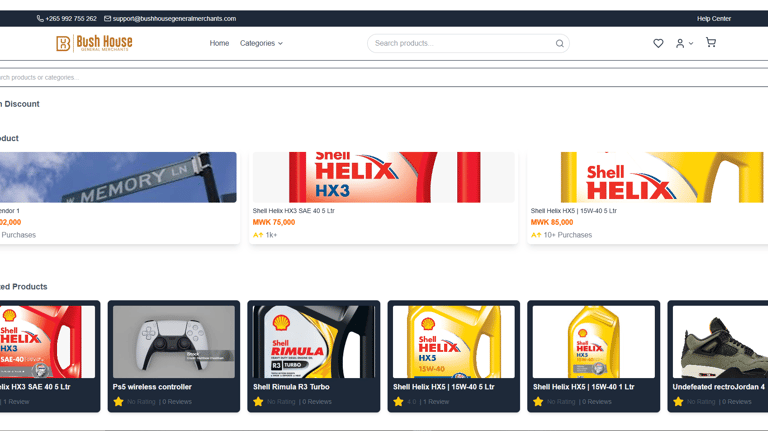Click the Undefeated rectroJordan 4 title

[x=719, y=387]
